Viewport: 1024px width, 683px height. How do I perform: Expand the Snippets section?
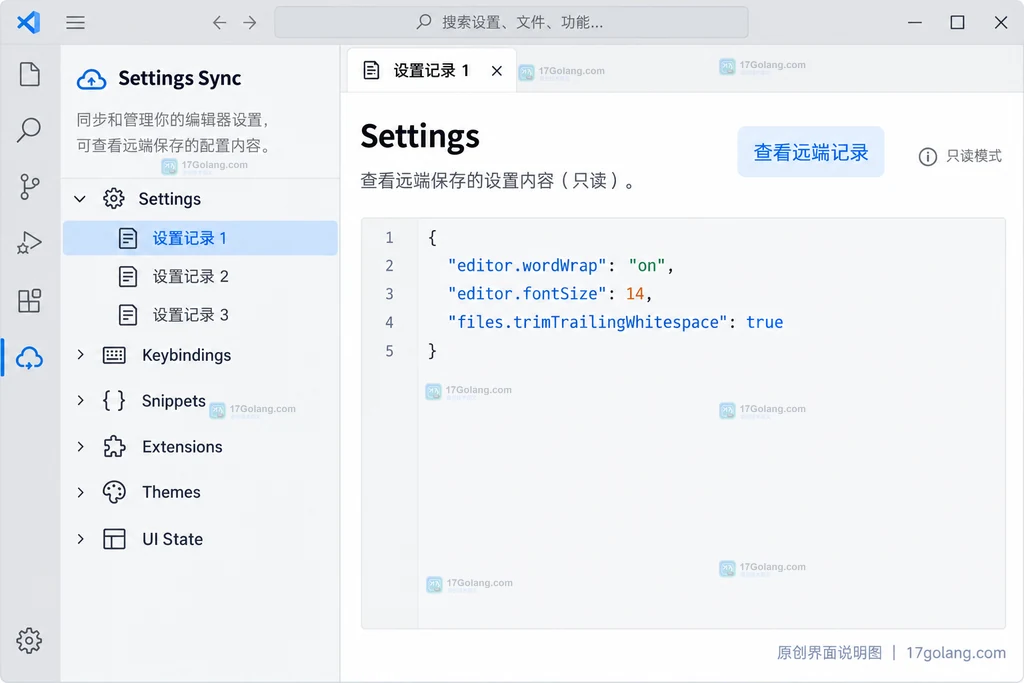(x=80, y=400)
